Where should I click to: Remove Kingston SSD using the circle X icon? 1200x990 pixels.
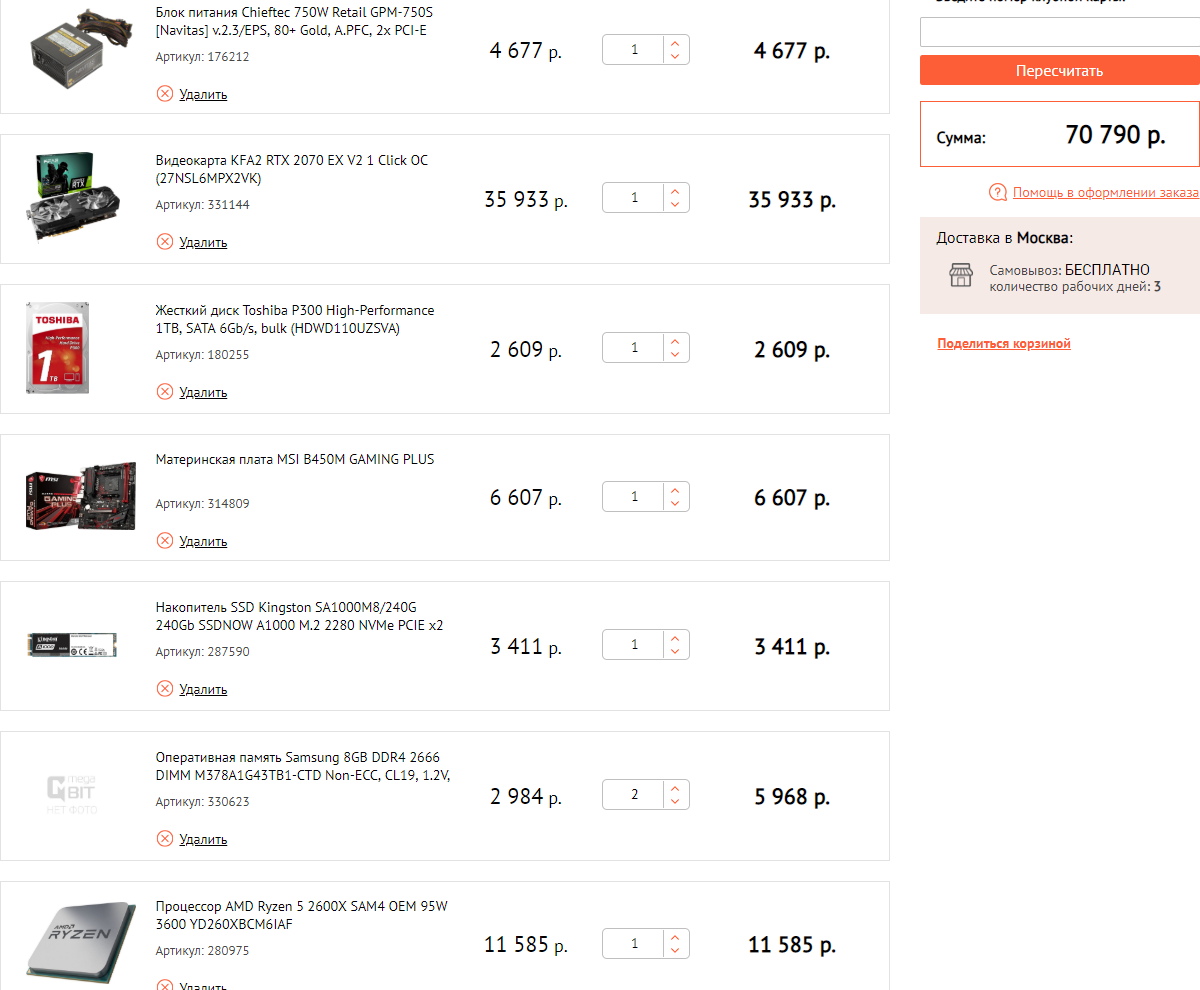click(x=165, y=689)
